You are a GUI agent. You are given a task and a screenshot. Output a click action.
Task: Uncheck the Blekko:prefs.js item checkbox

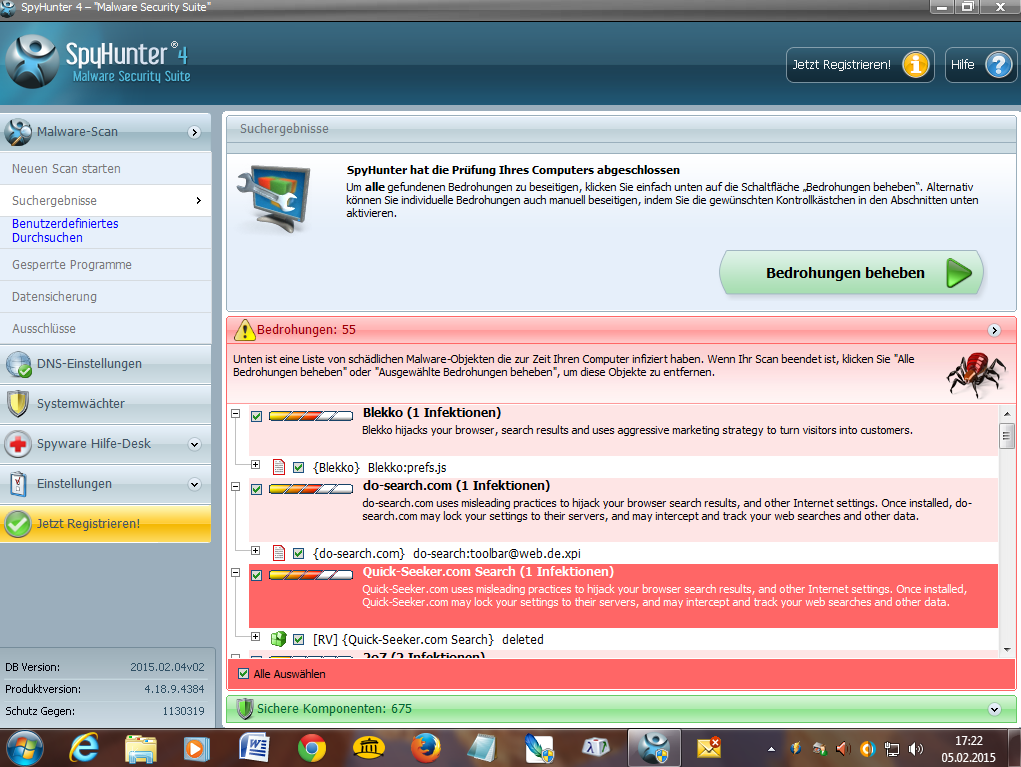pos(298,467)
